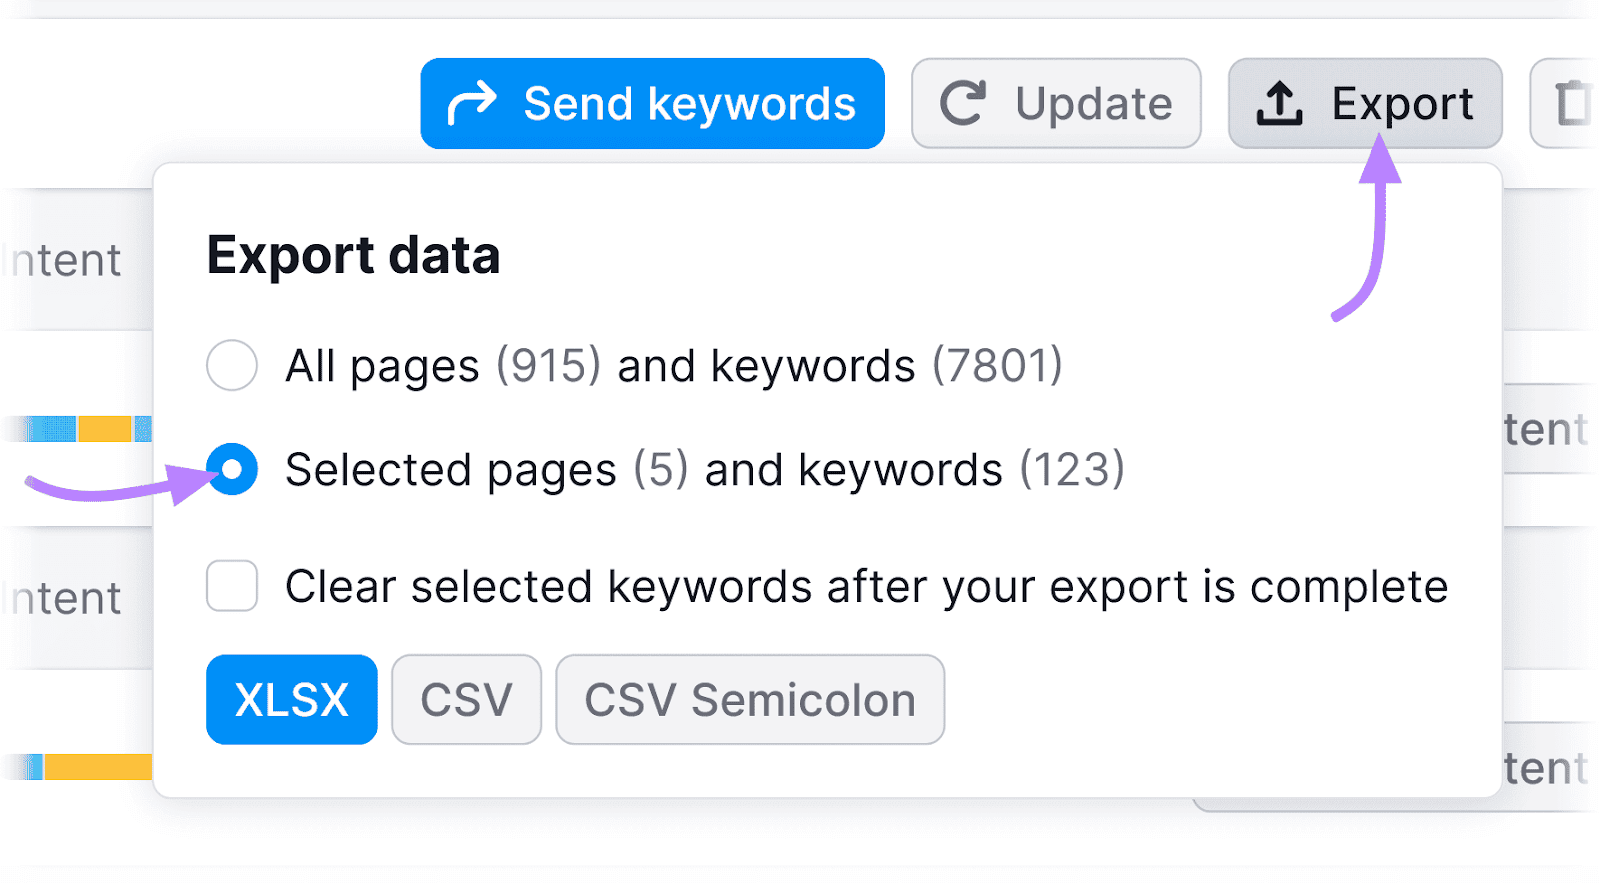Select the Selected pages and keywords radio button

point(231,470)
